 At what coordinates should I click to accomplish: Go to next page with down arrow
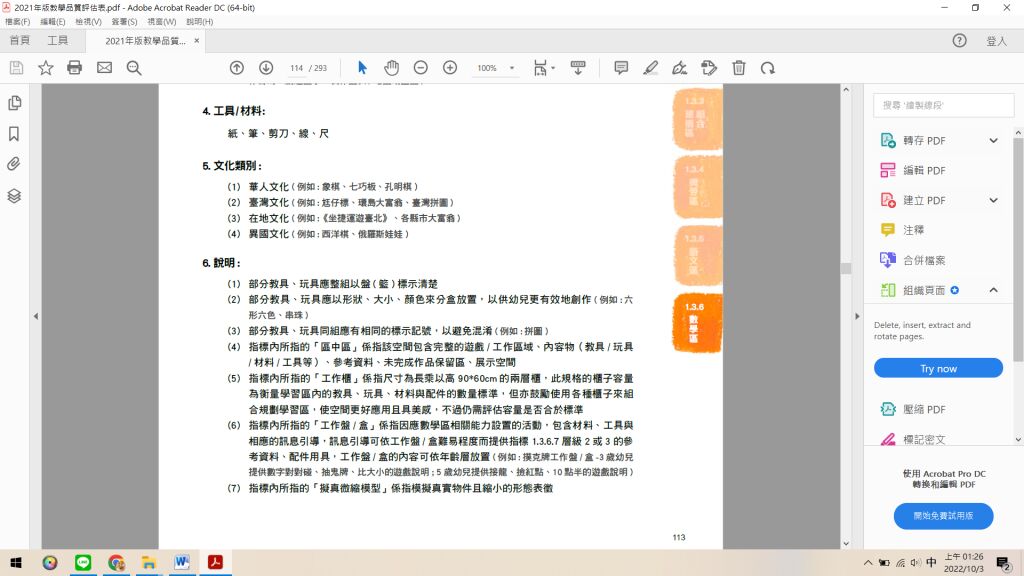266,68
